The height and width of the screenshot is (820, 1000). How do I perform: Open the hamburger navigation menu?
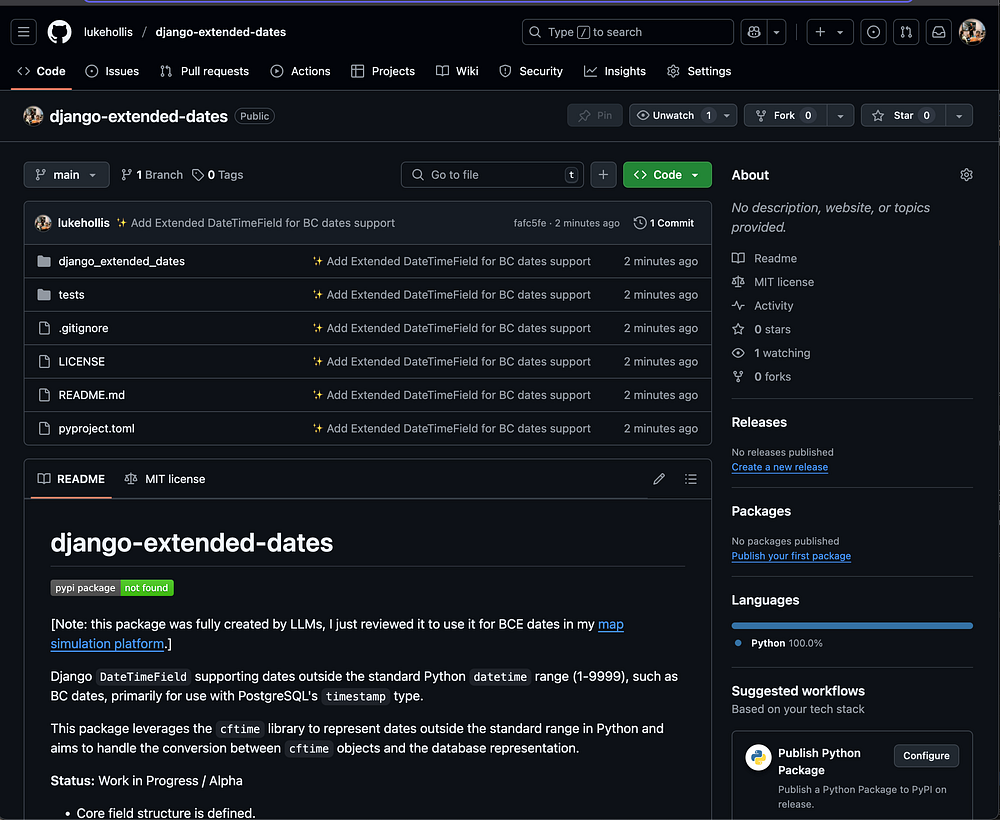pyautogui.click(x=25, y=32)
